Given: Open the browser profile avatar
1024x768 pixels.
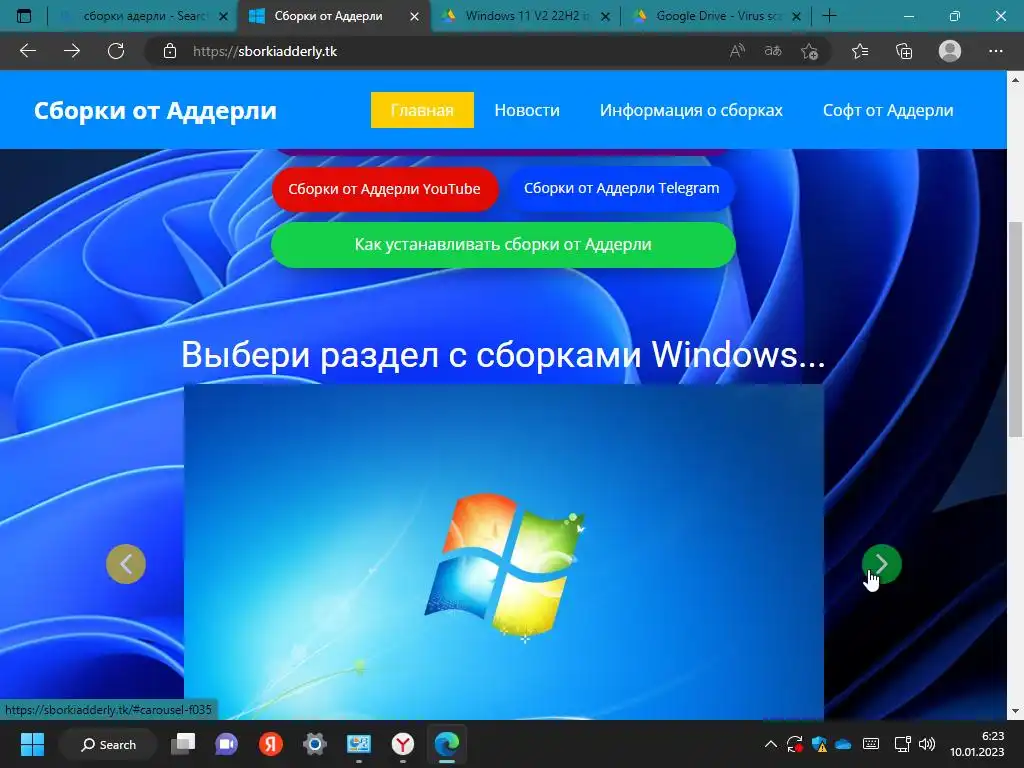Looking at the screenshot, I should tap(950, 51).
